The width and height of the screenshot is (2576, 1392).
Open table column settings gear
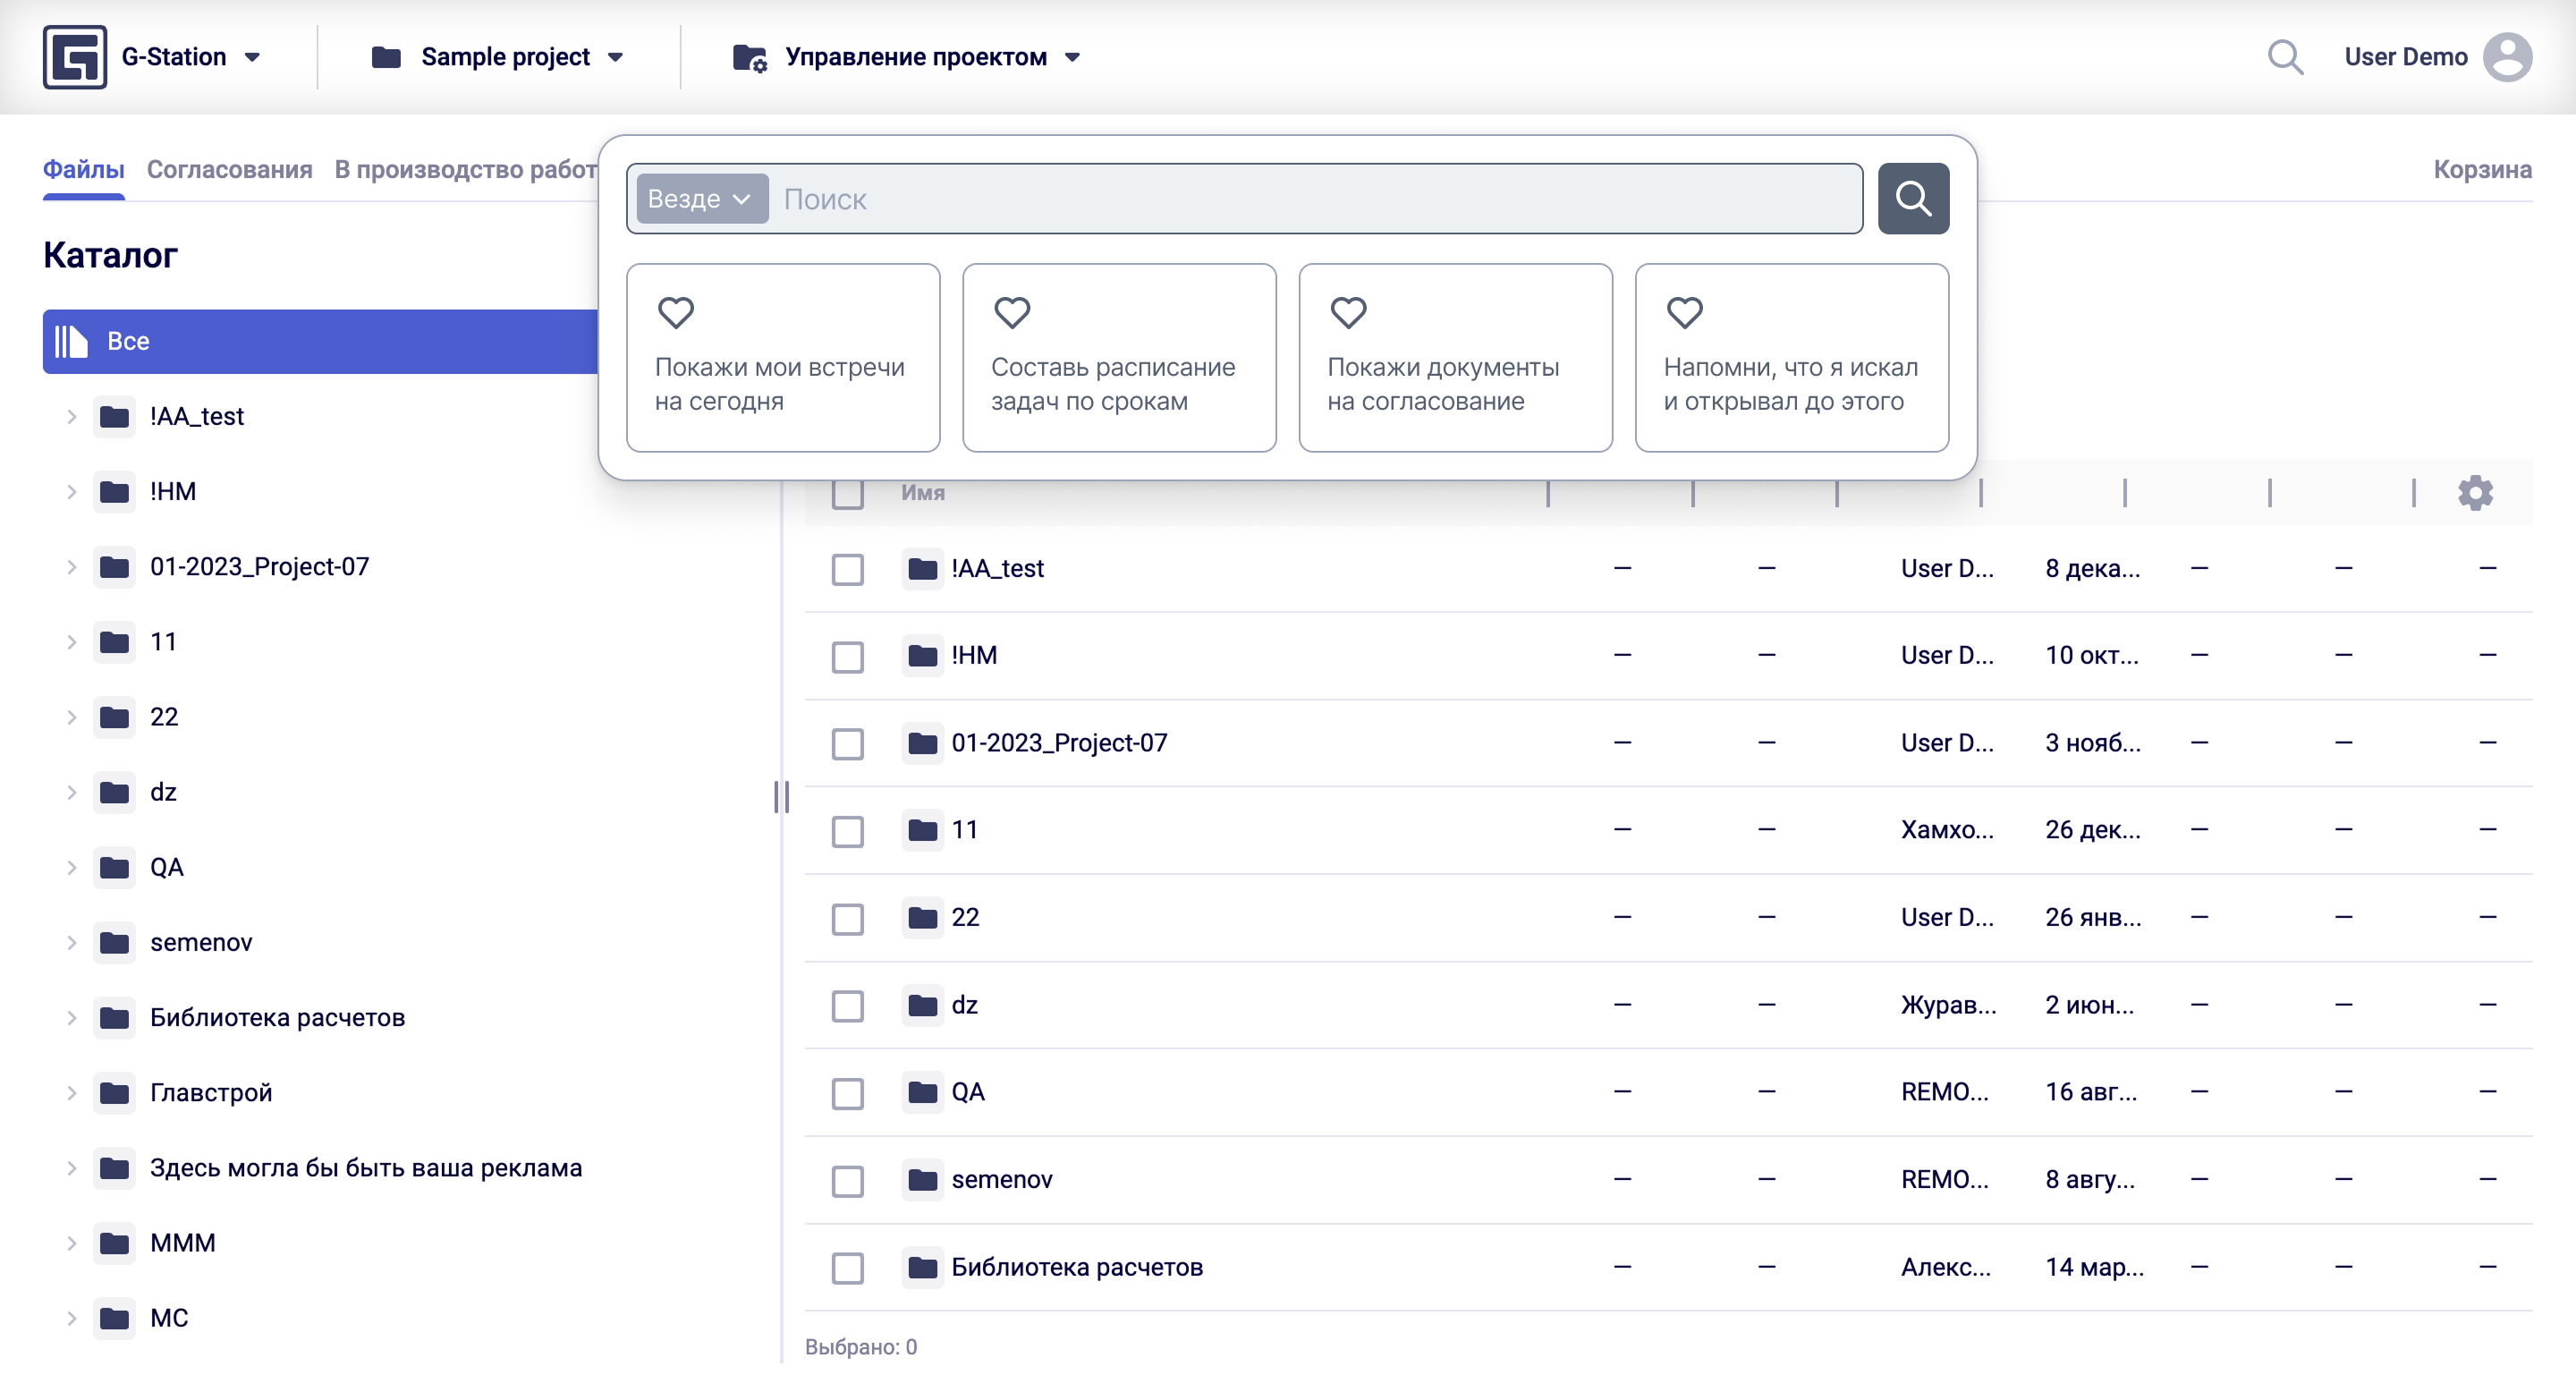(2475, 493)
